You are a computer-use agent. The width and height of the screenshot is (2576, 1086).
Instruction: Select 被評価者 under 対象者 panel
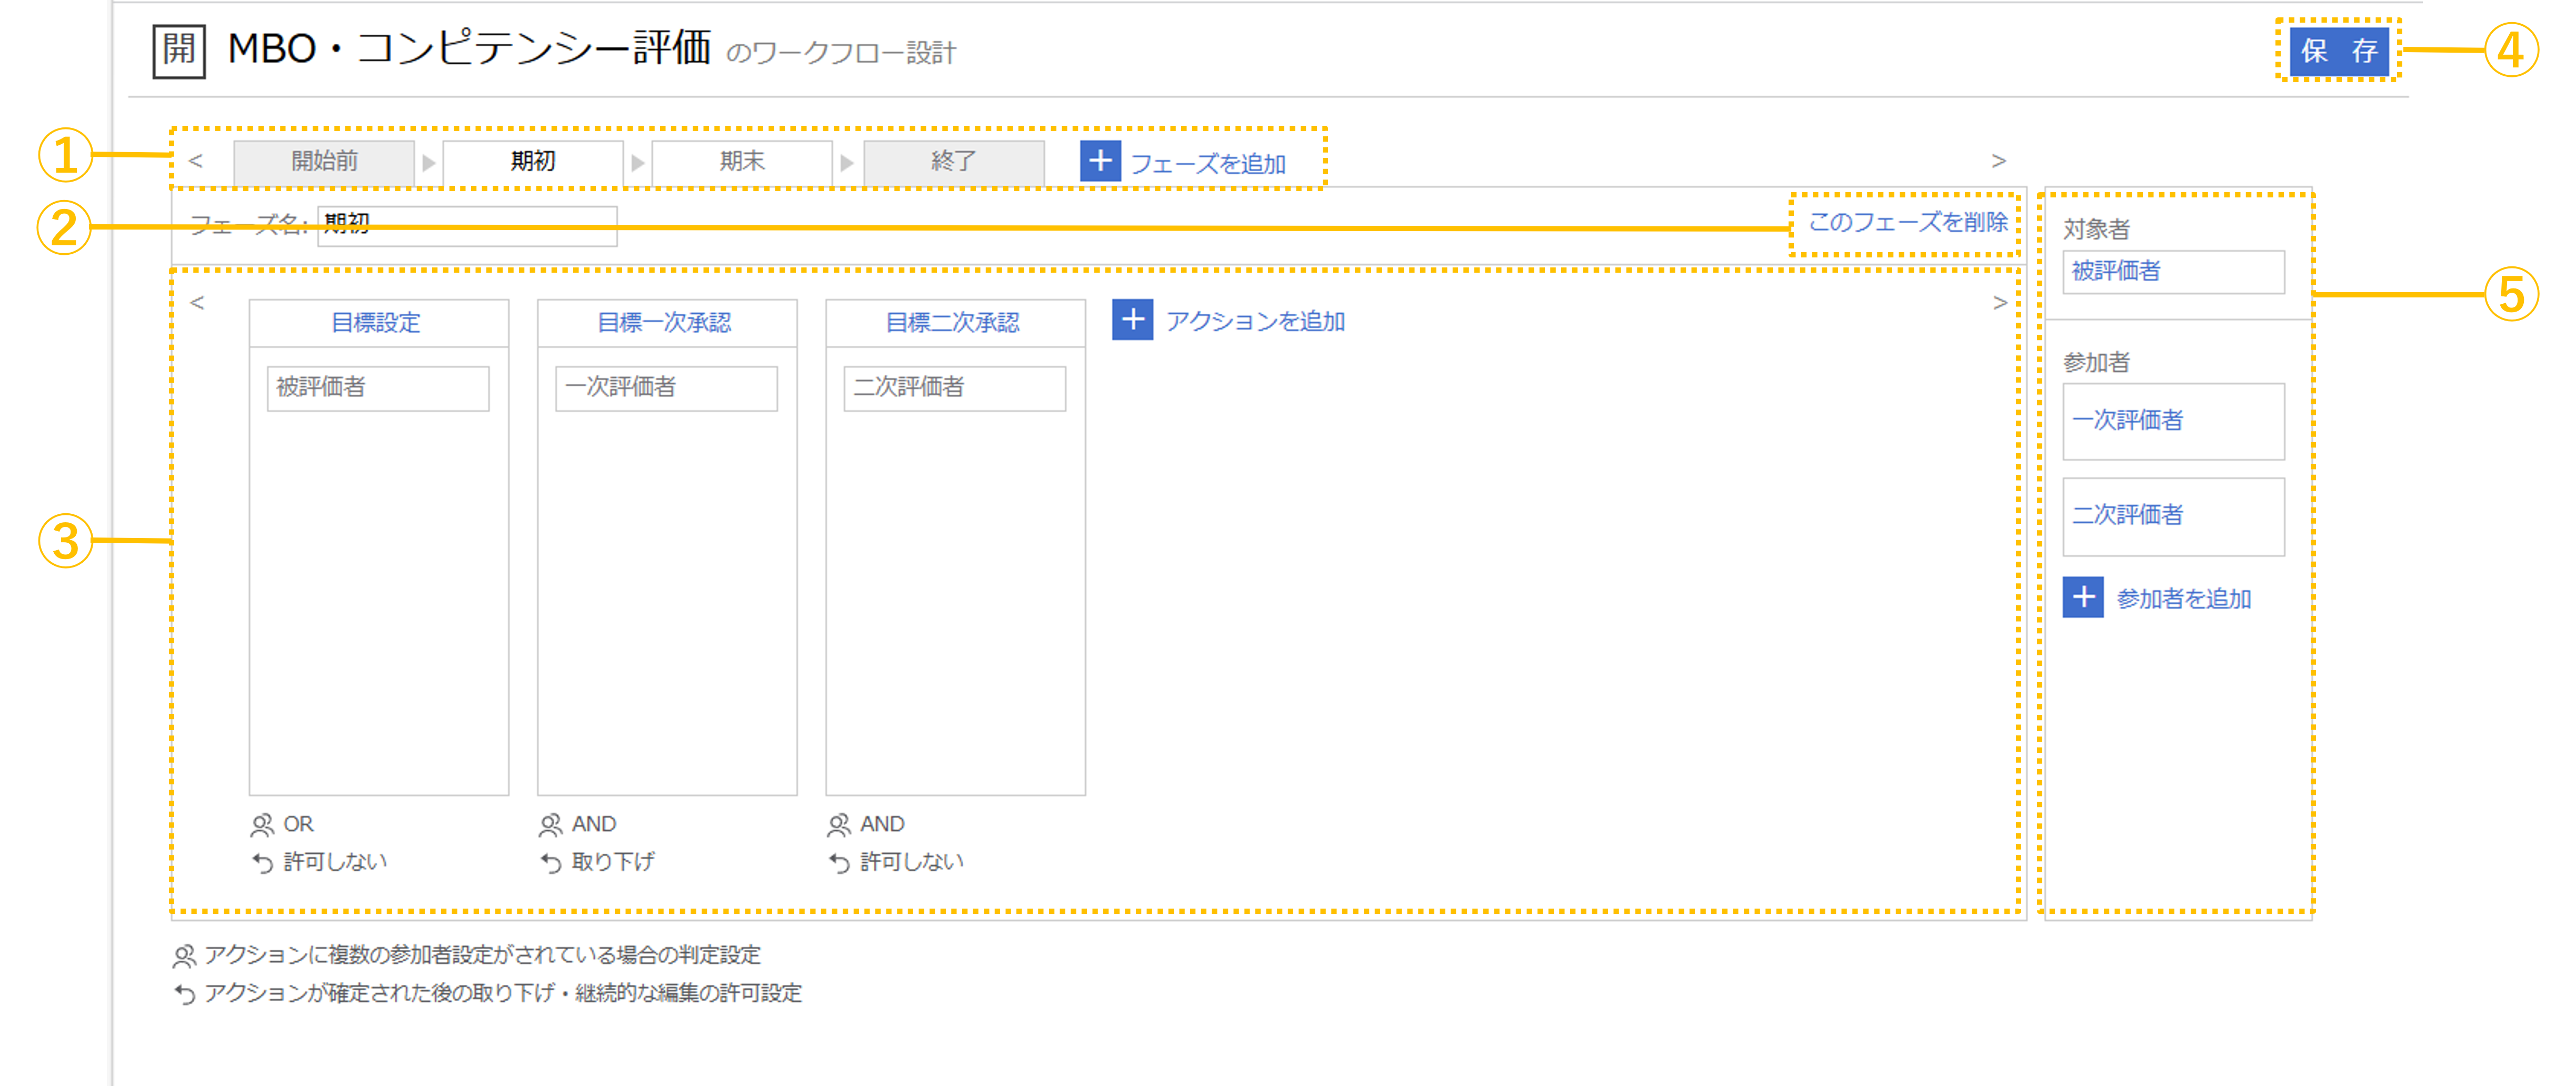tap(2173, 272)
